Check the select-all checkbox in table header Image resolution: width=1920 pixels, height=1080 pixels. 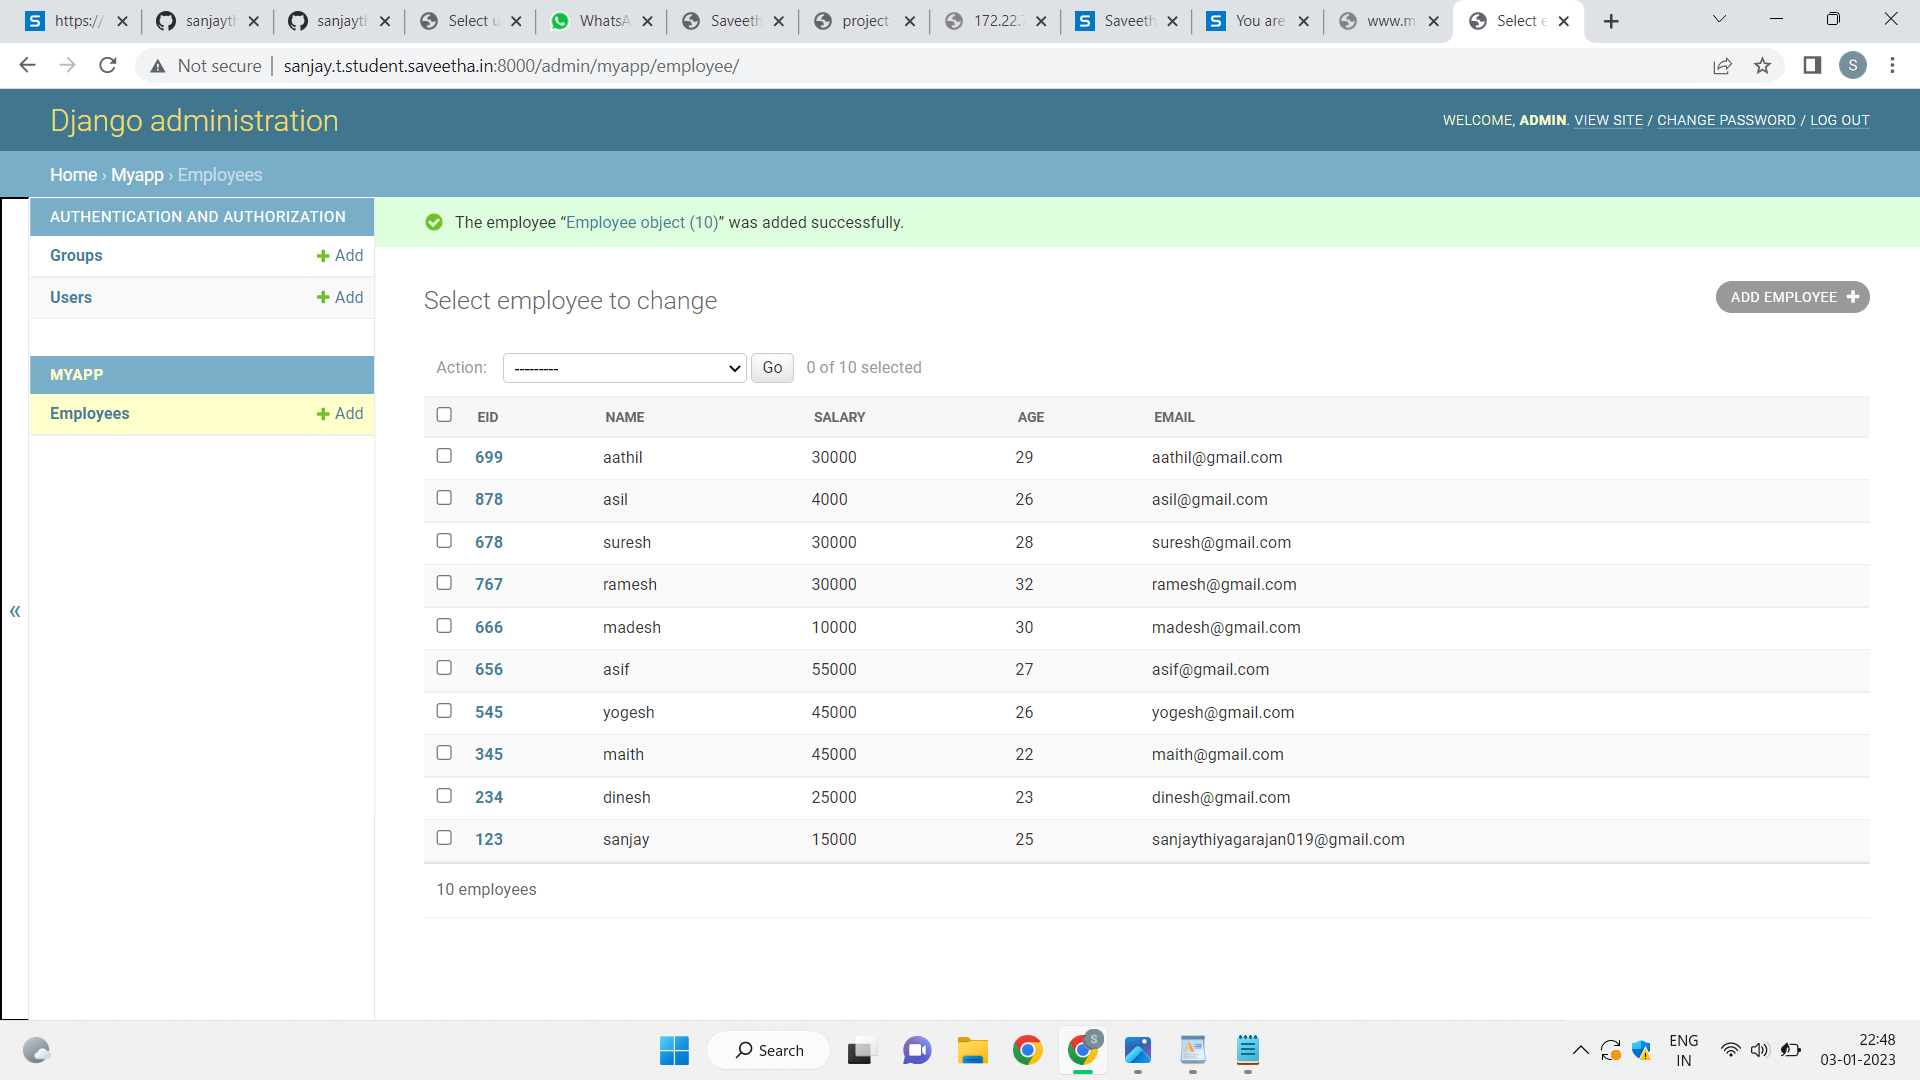coord(444,415)
